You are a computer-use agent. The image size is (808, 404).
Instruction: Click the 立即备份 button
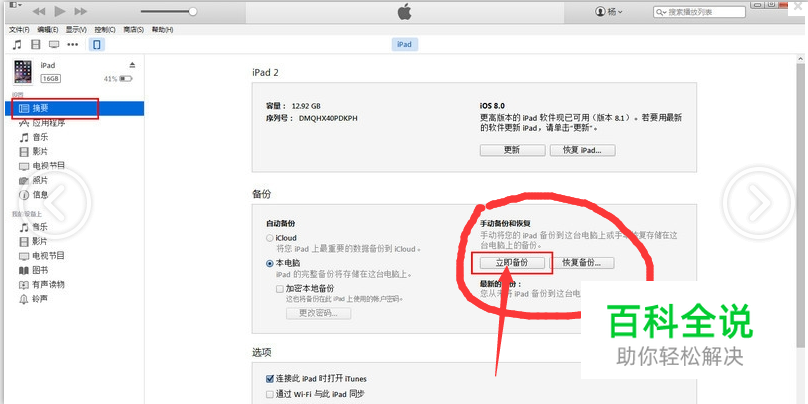(x=512, y=263)
